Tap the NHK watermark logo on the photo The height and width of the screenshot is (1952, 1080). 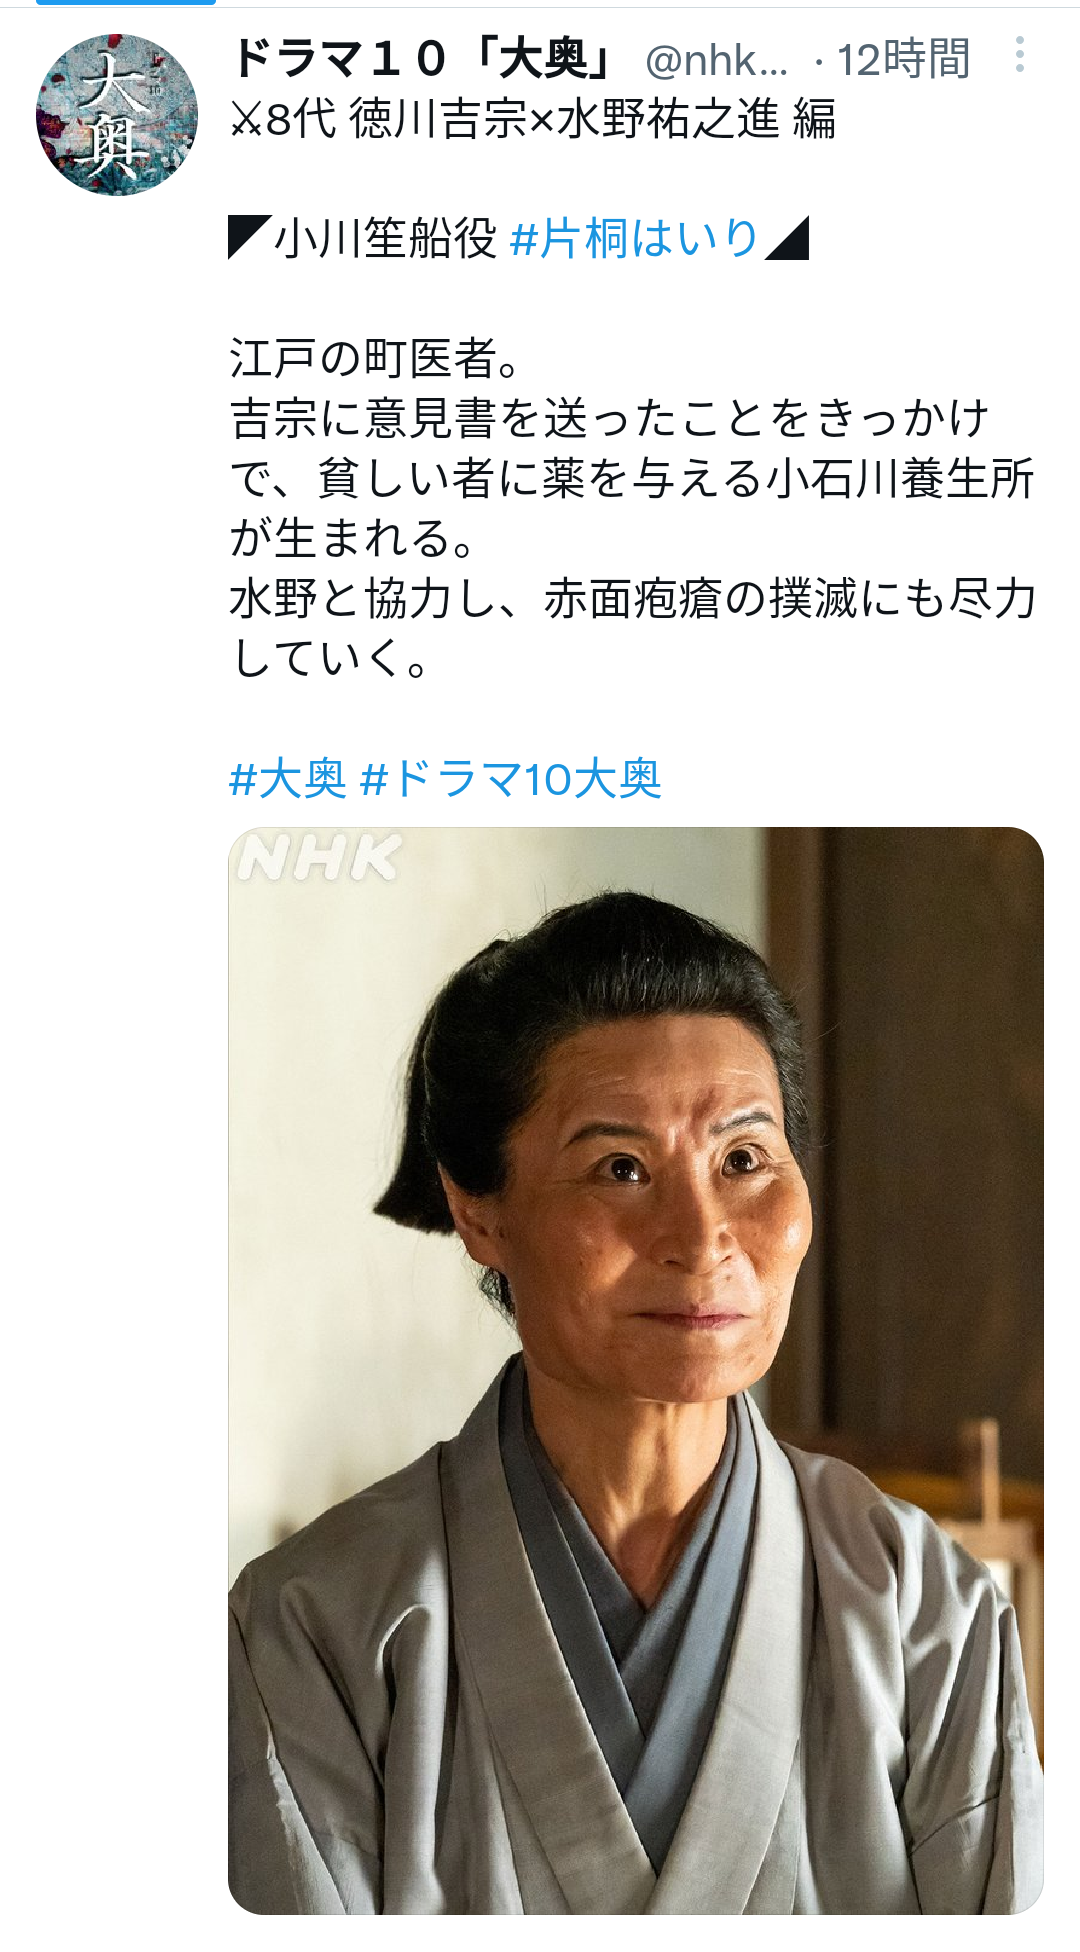point(319,859)
